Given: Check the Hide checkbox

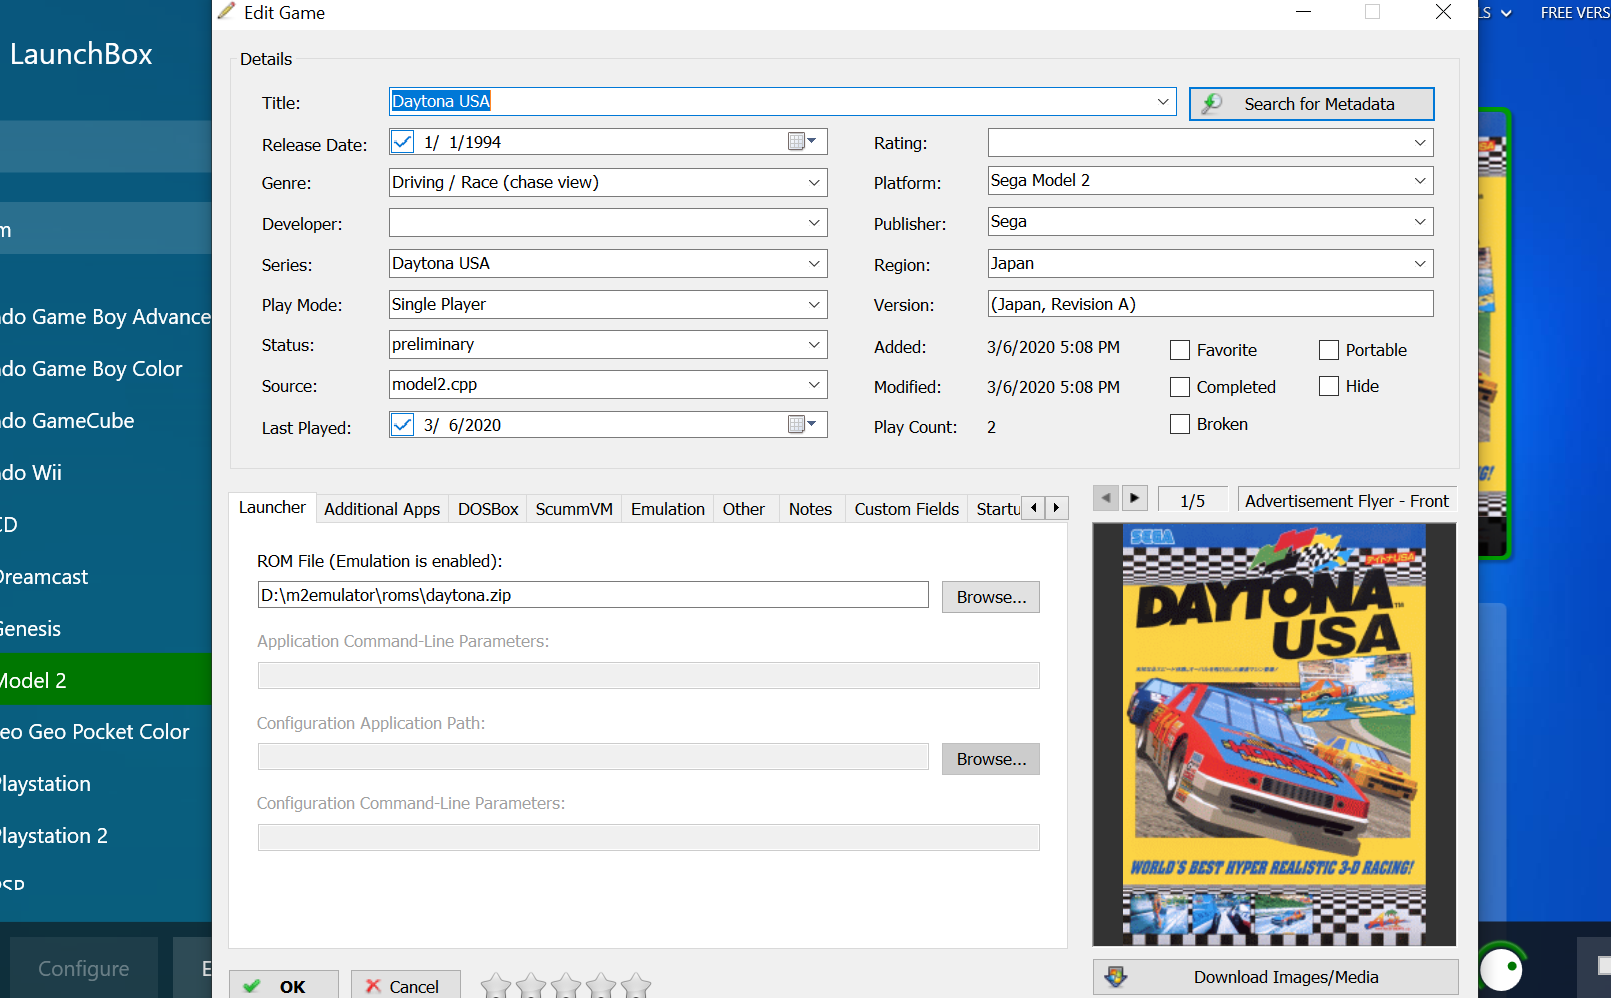Looking at the screenshot, I should coord(1329,386).
